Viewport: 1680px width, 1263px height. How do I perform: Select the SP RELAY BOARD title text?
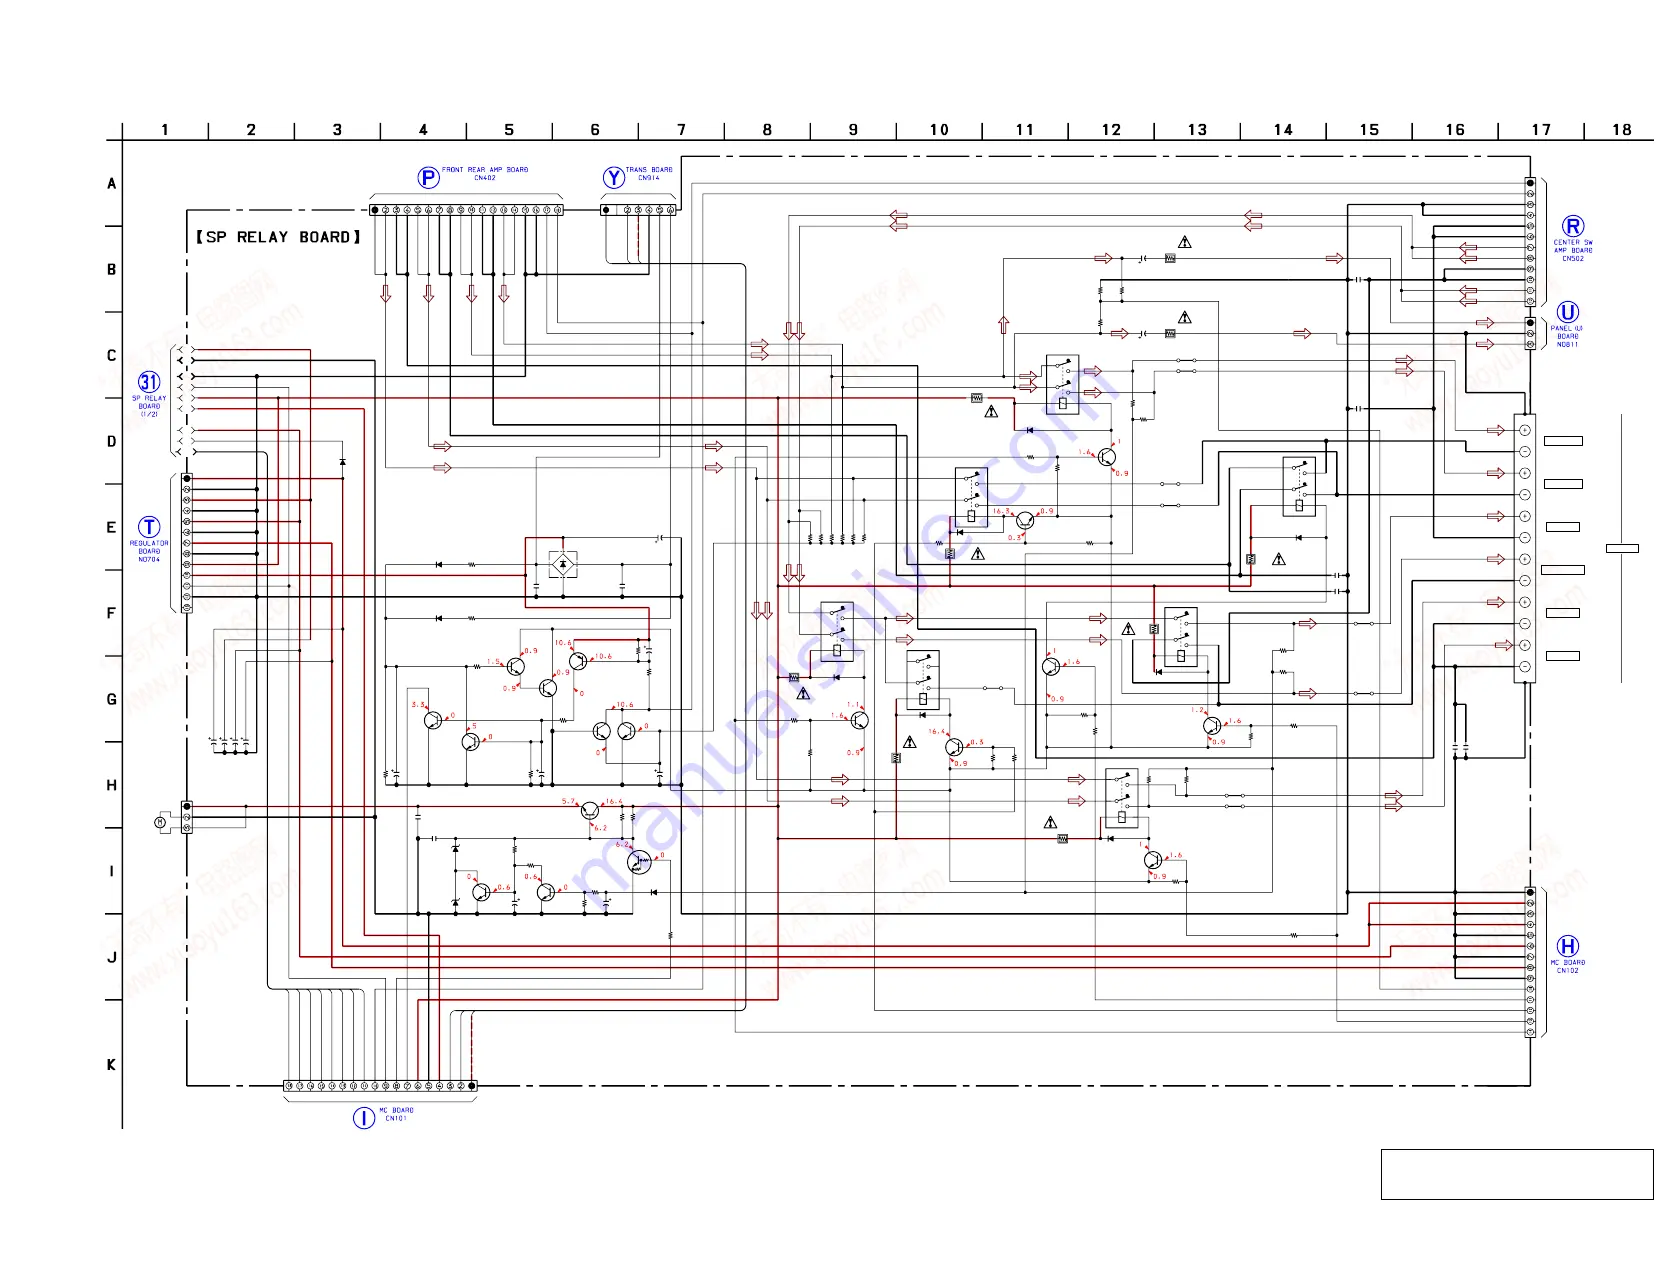(x=278, y=237)
